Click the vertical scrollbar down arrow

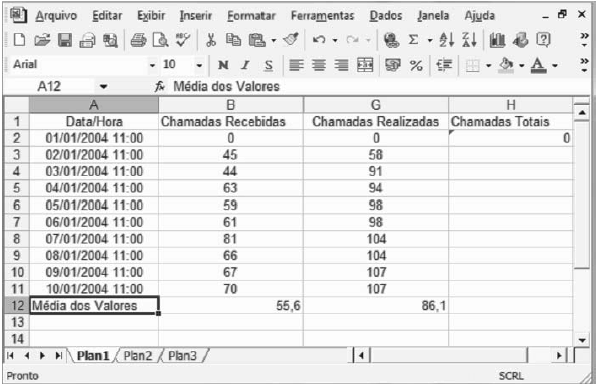point(582,340)
